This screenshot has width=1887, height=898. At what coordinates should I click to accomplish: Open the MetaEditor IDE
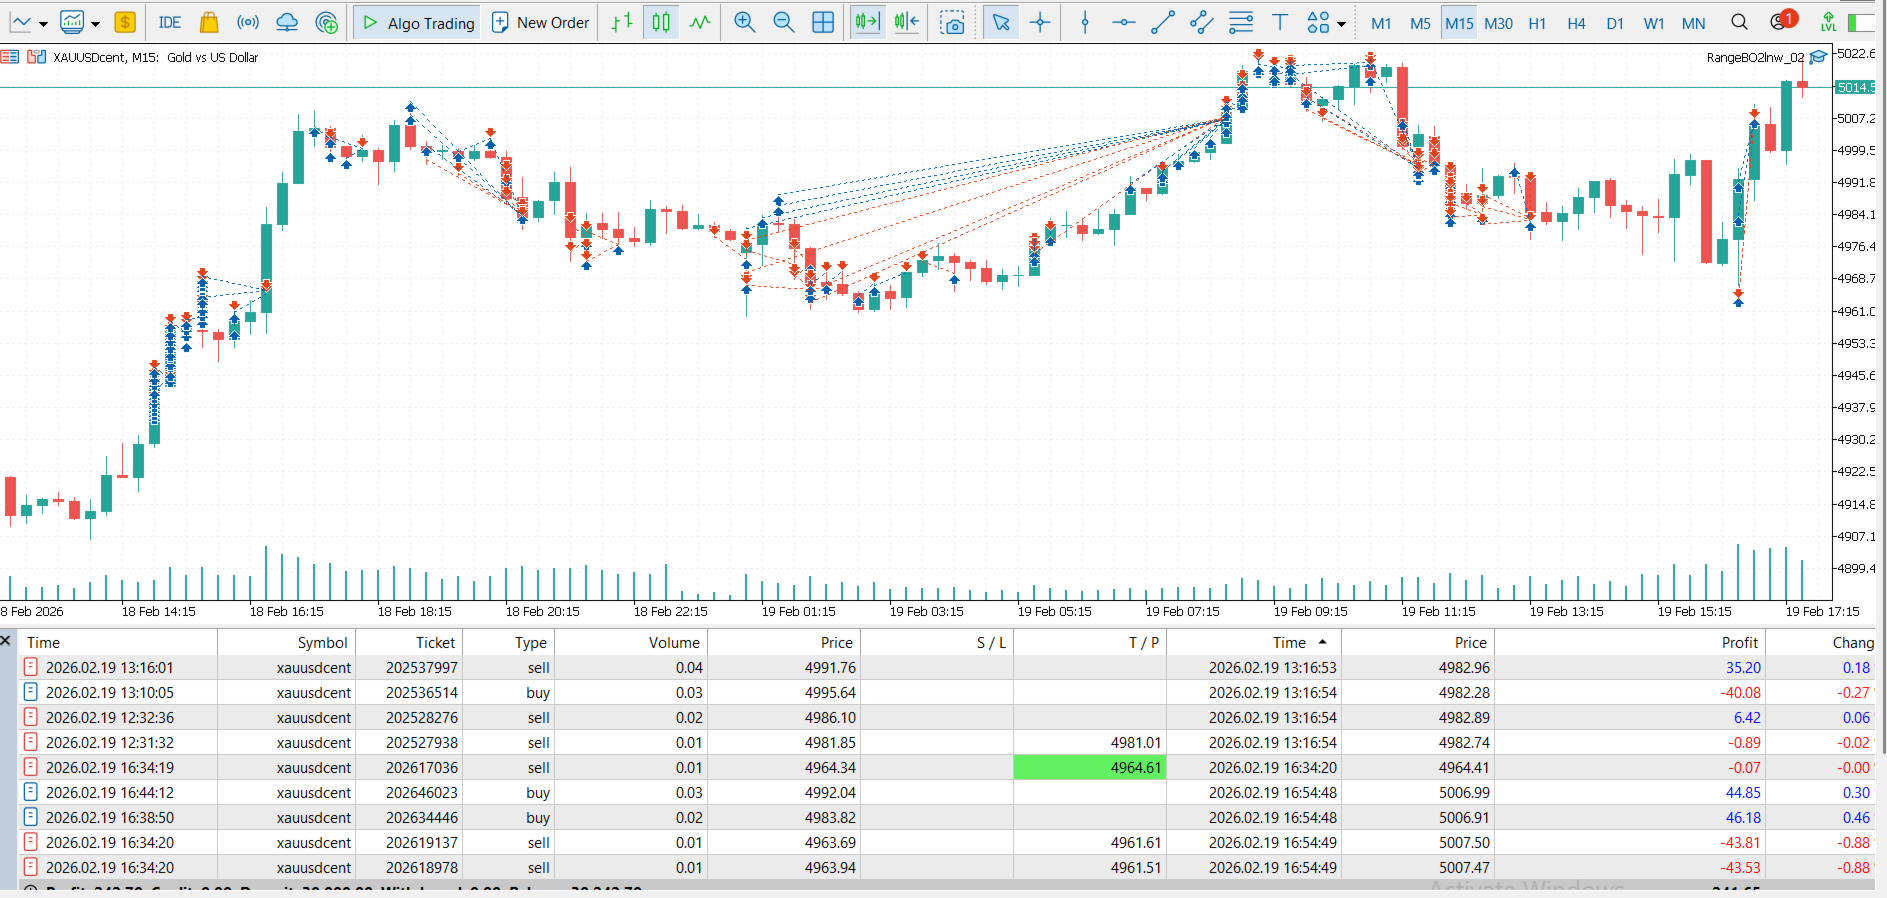tap(169, 22)
